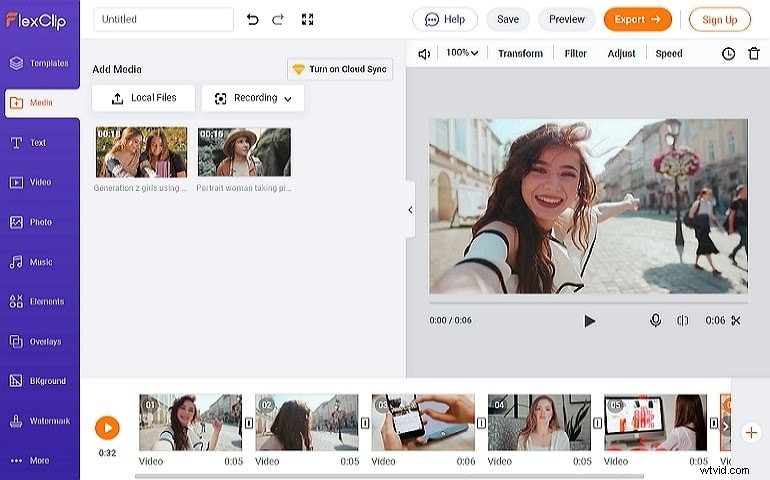Open the clip duration clock icon

(x=728, y=53)
